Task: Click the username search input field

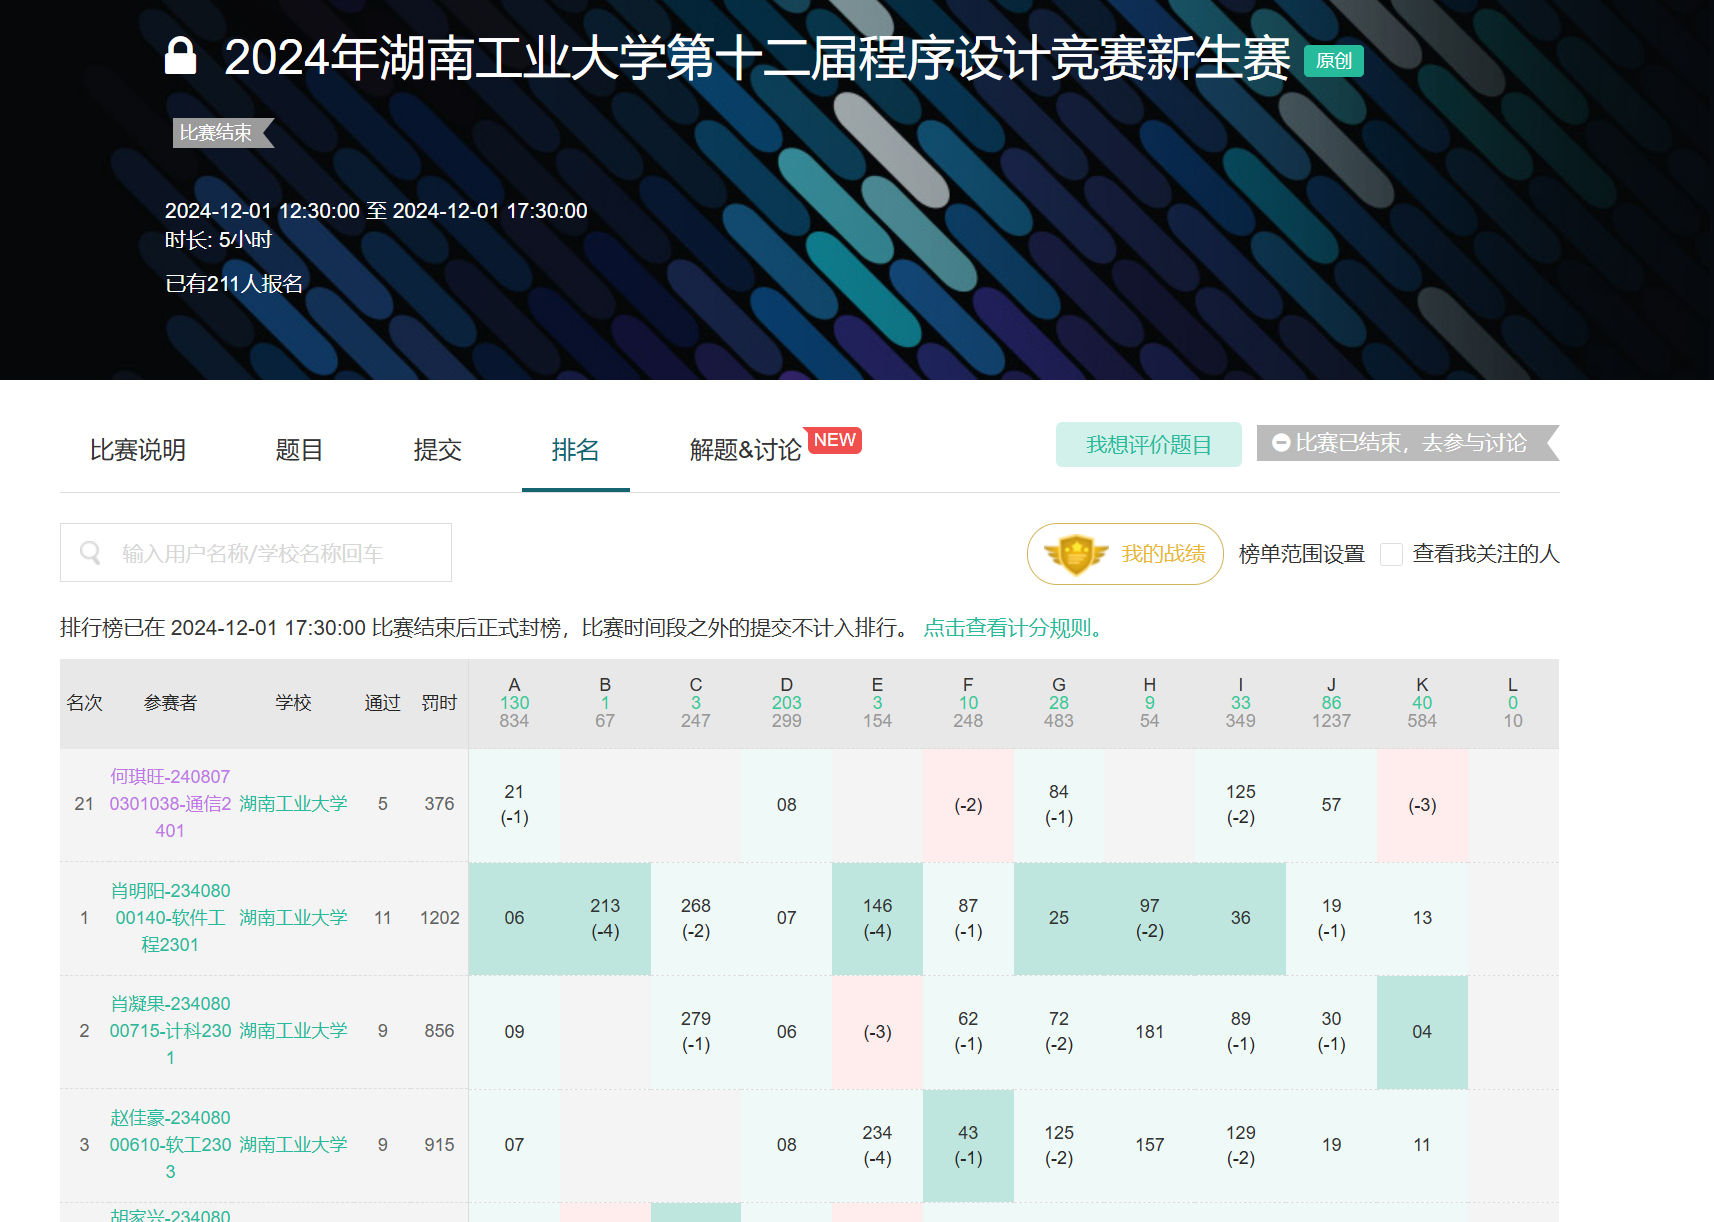Action: coord(270,553)
